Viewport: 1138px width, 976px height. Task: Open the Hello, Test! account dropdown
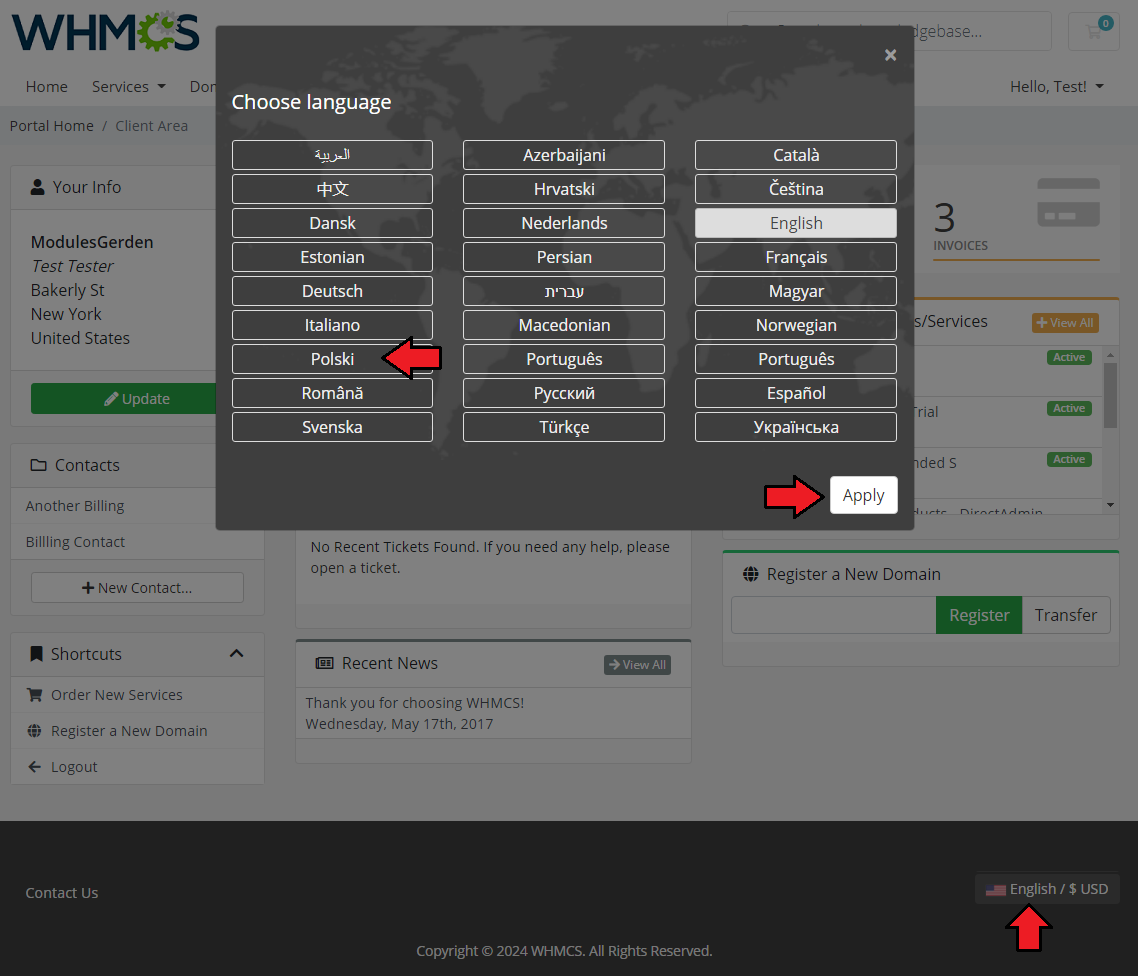point(1057,86)
